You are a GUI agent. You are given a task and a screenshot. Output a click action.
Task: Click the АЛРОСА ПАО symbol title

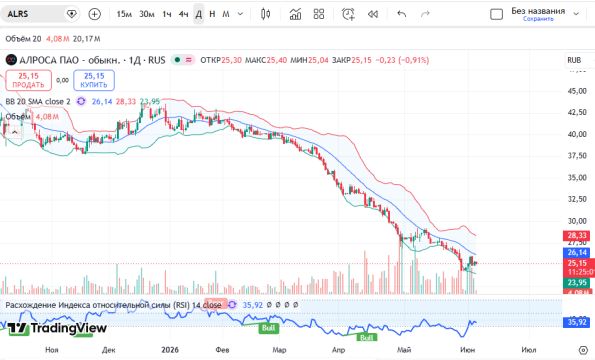(x=92, y=60)
